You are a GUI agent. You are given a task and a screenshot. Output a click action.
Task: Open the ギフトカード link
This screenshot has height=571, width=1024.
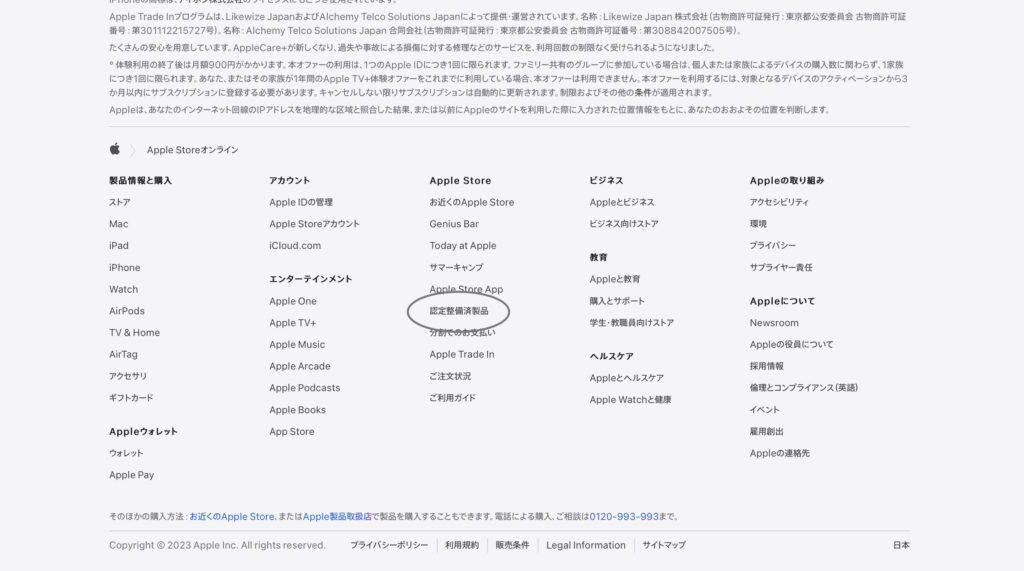(x=131, y=397)
